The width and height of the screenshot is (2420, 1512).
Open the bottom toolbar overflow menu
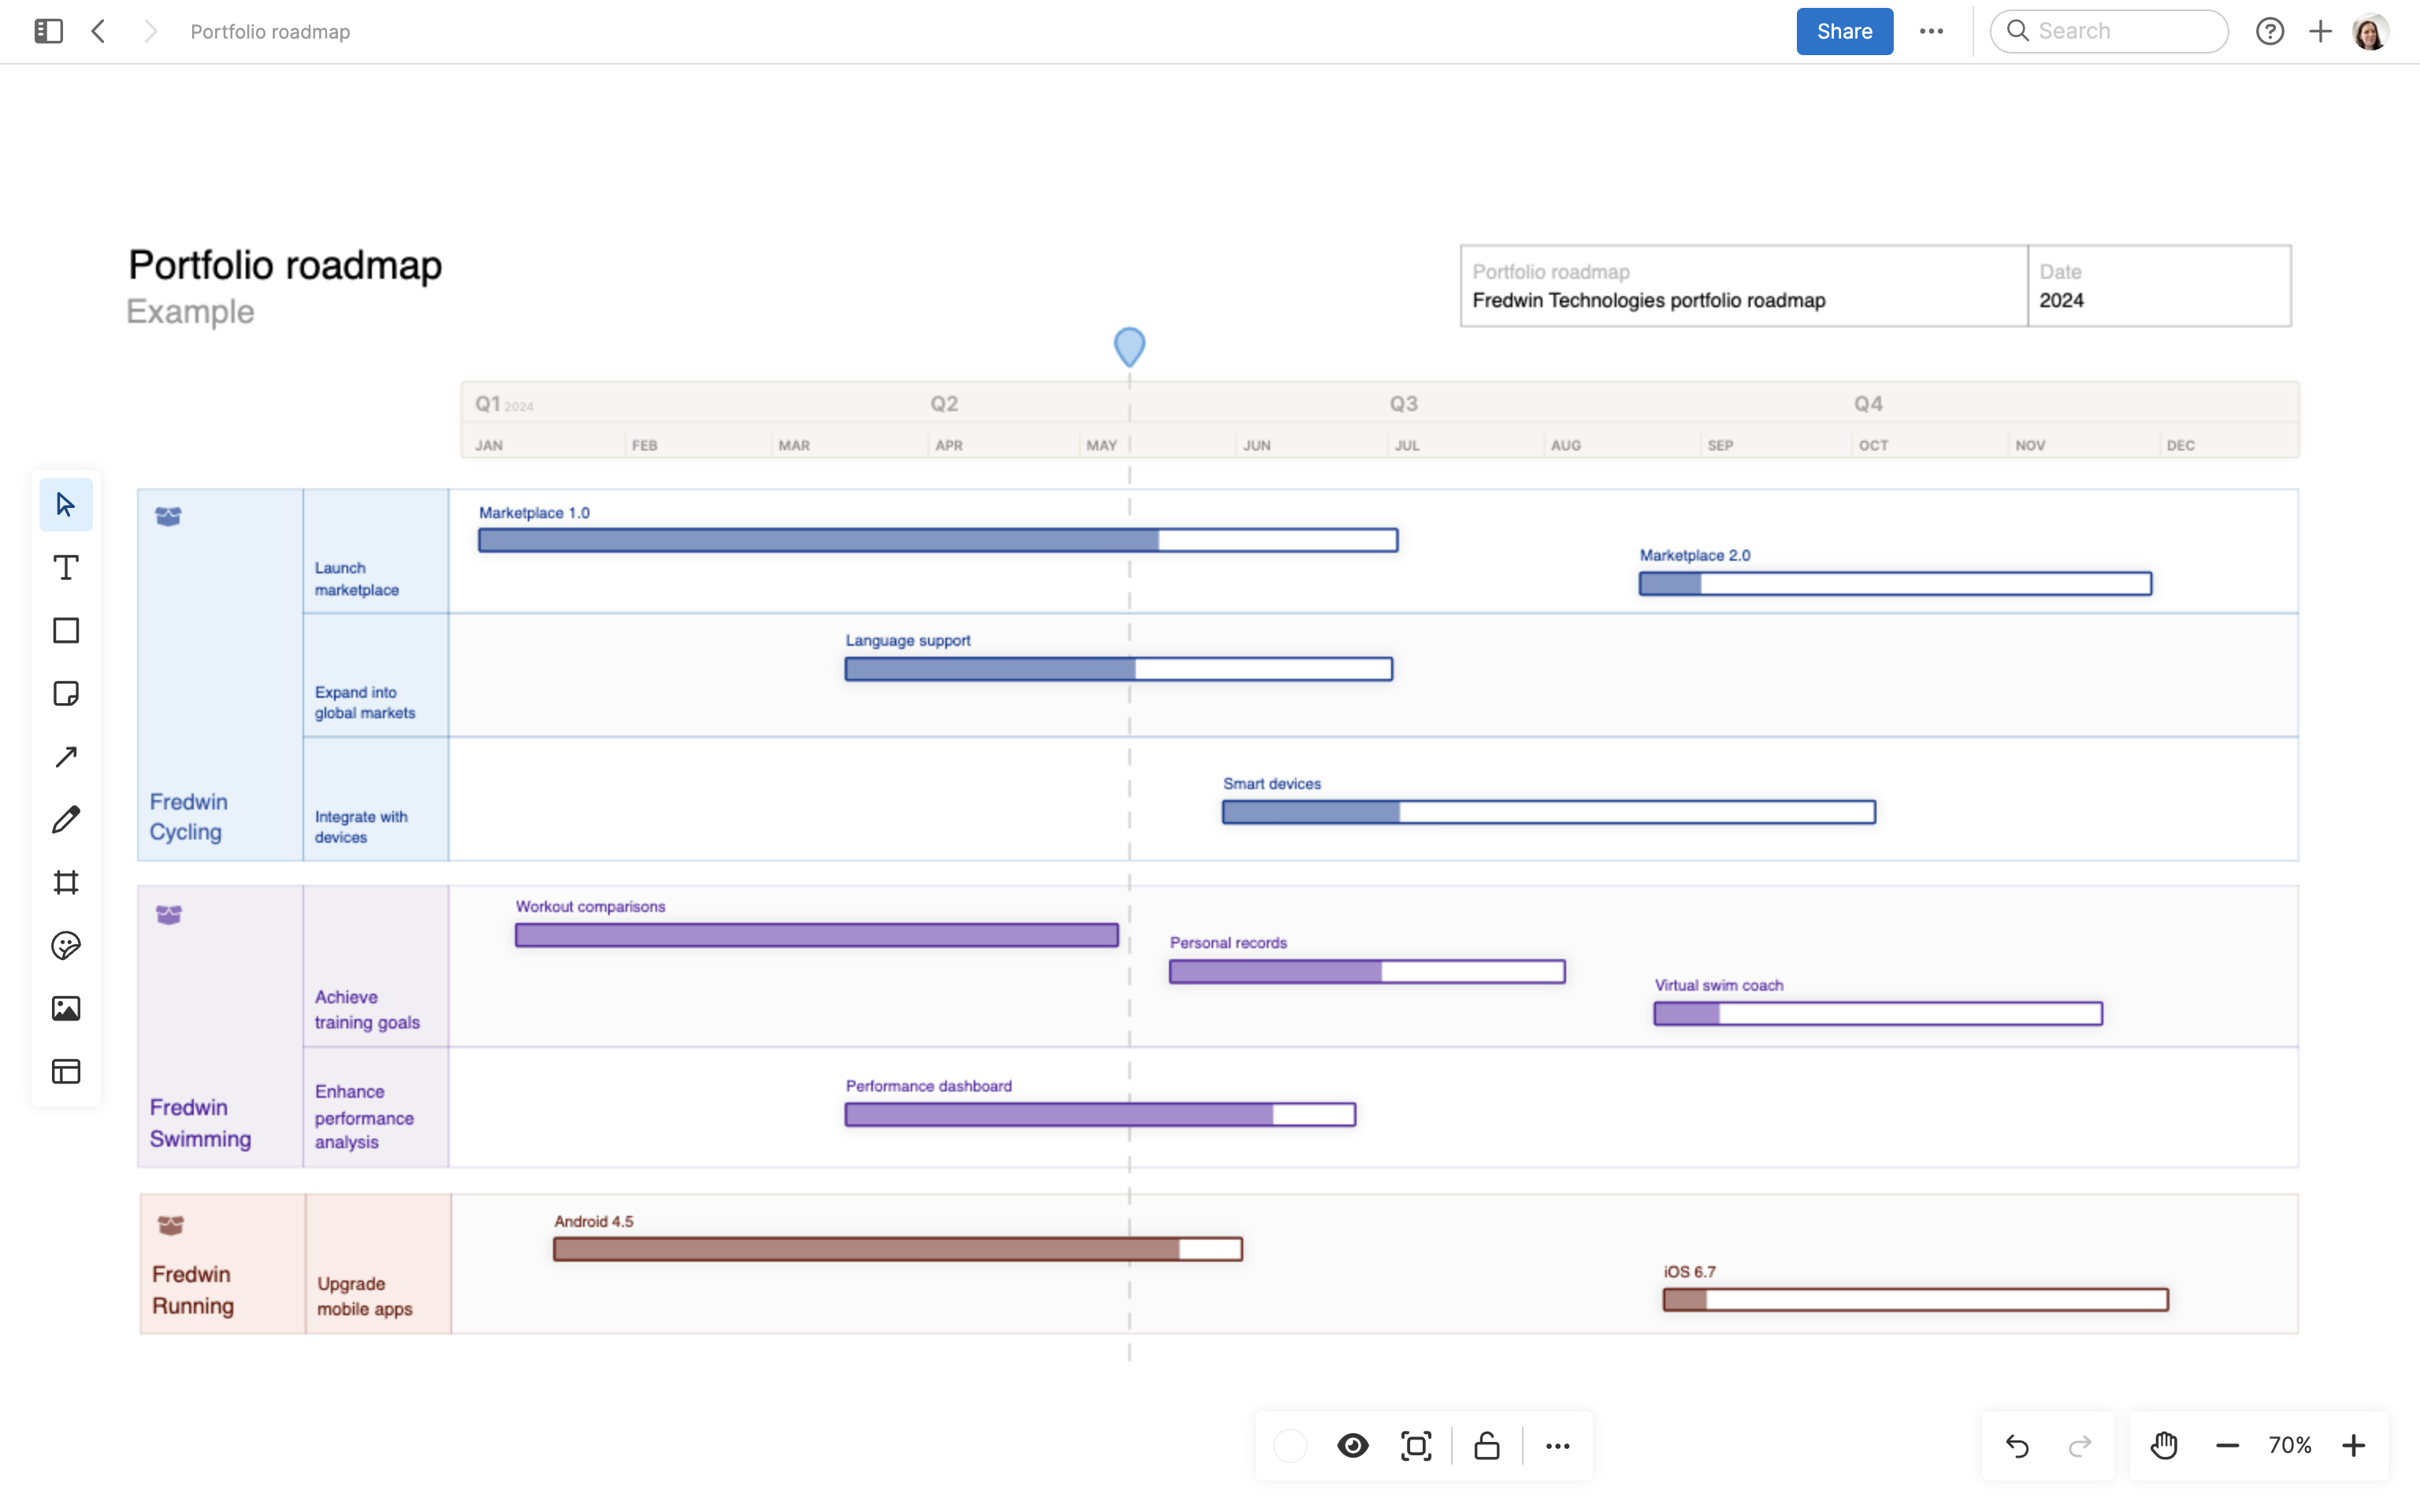click(1557, 1445)
